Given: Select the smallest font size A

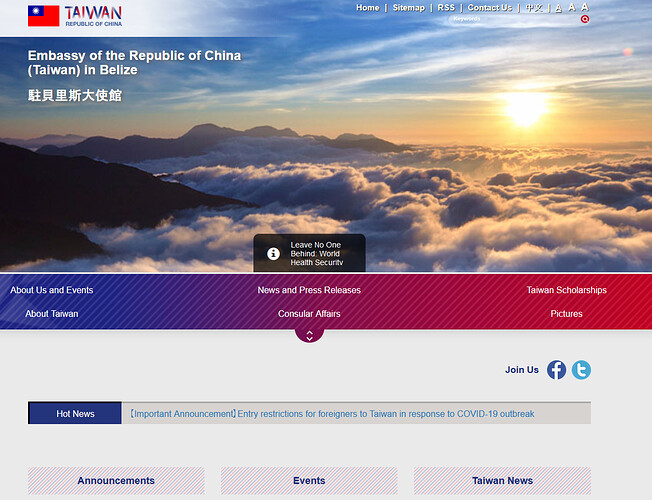Looking at the screenshot, I should 558,8.
